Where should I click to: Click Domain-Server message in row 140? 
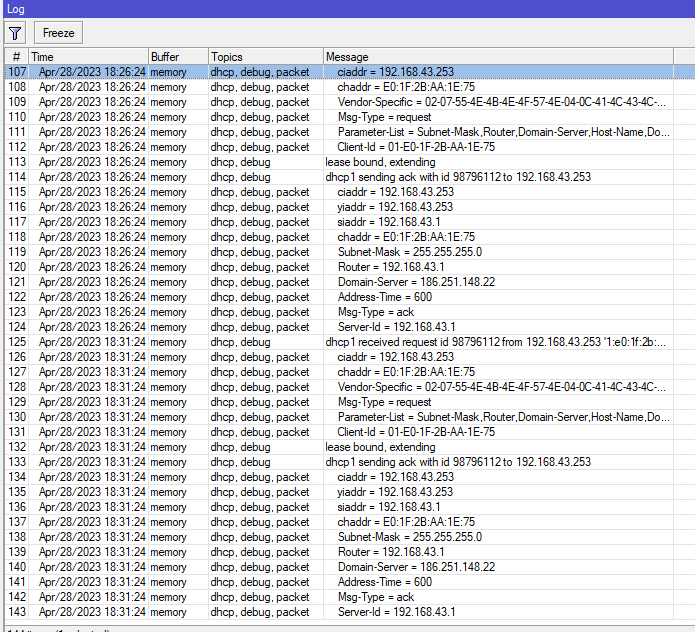click(416, 567)
